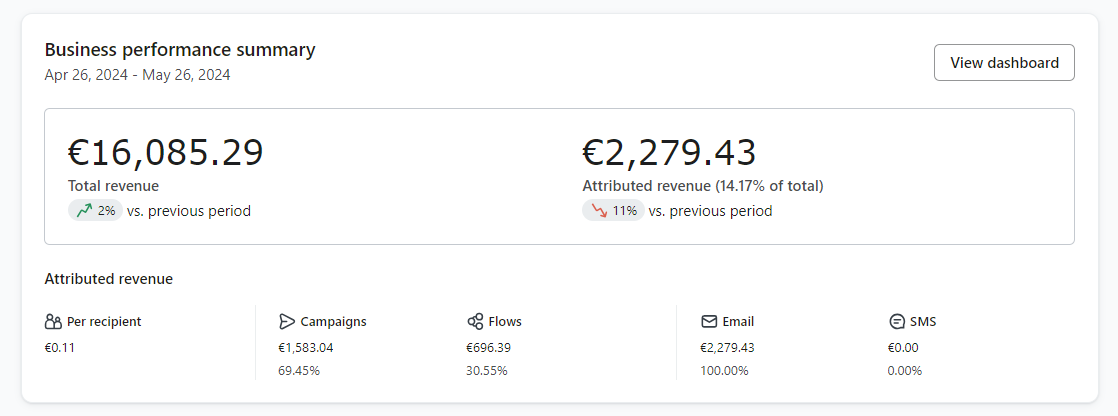Viewport: 1118px width, 416px height.
Task: Click the Campaigns 69.45% percentage
Action: pyautogui.click(x=299, y=371)
